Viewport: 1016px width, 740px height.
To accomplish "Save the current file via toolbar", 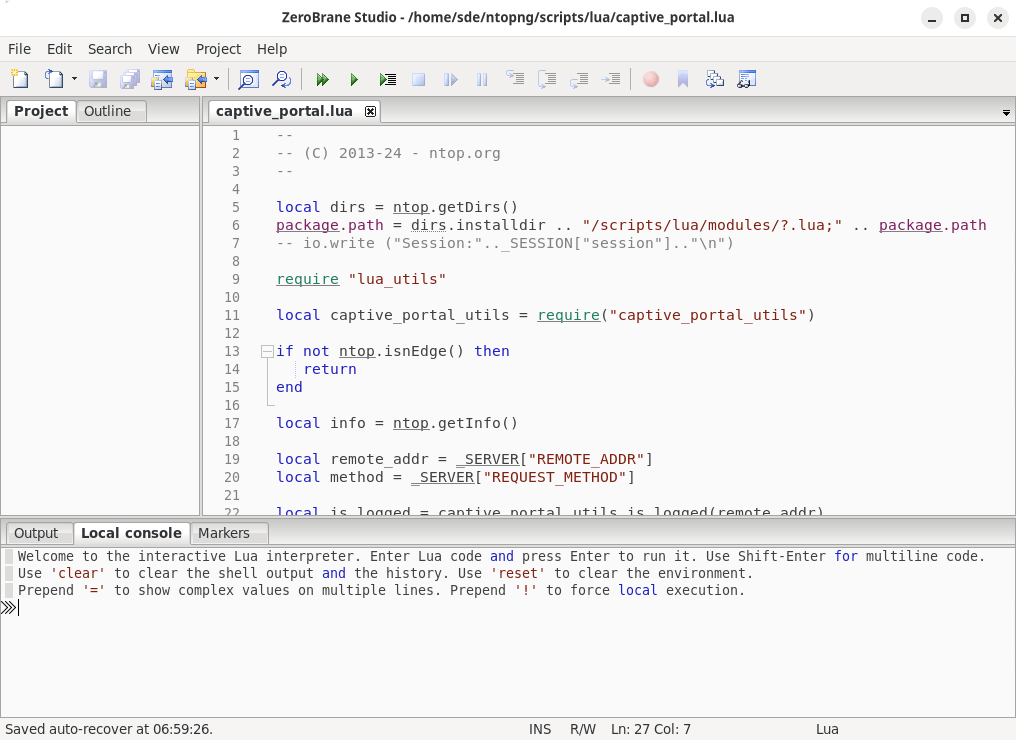I will click(98, 79).
